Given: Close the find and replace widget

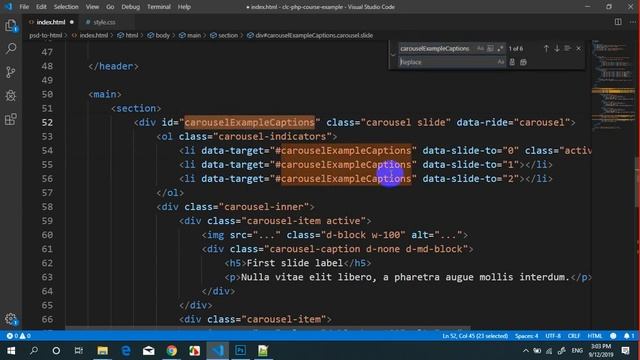Looking at the screenshot, I should pyautogui.click(x=578, y=49).
